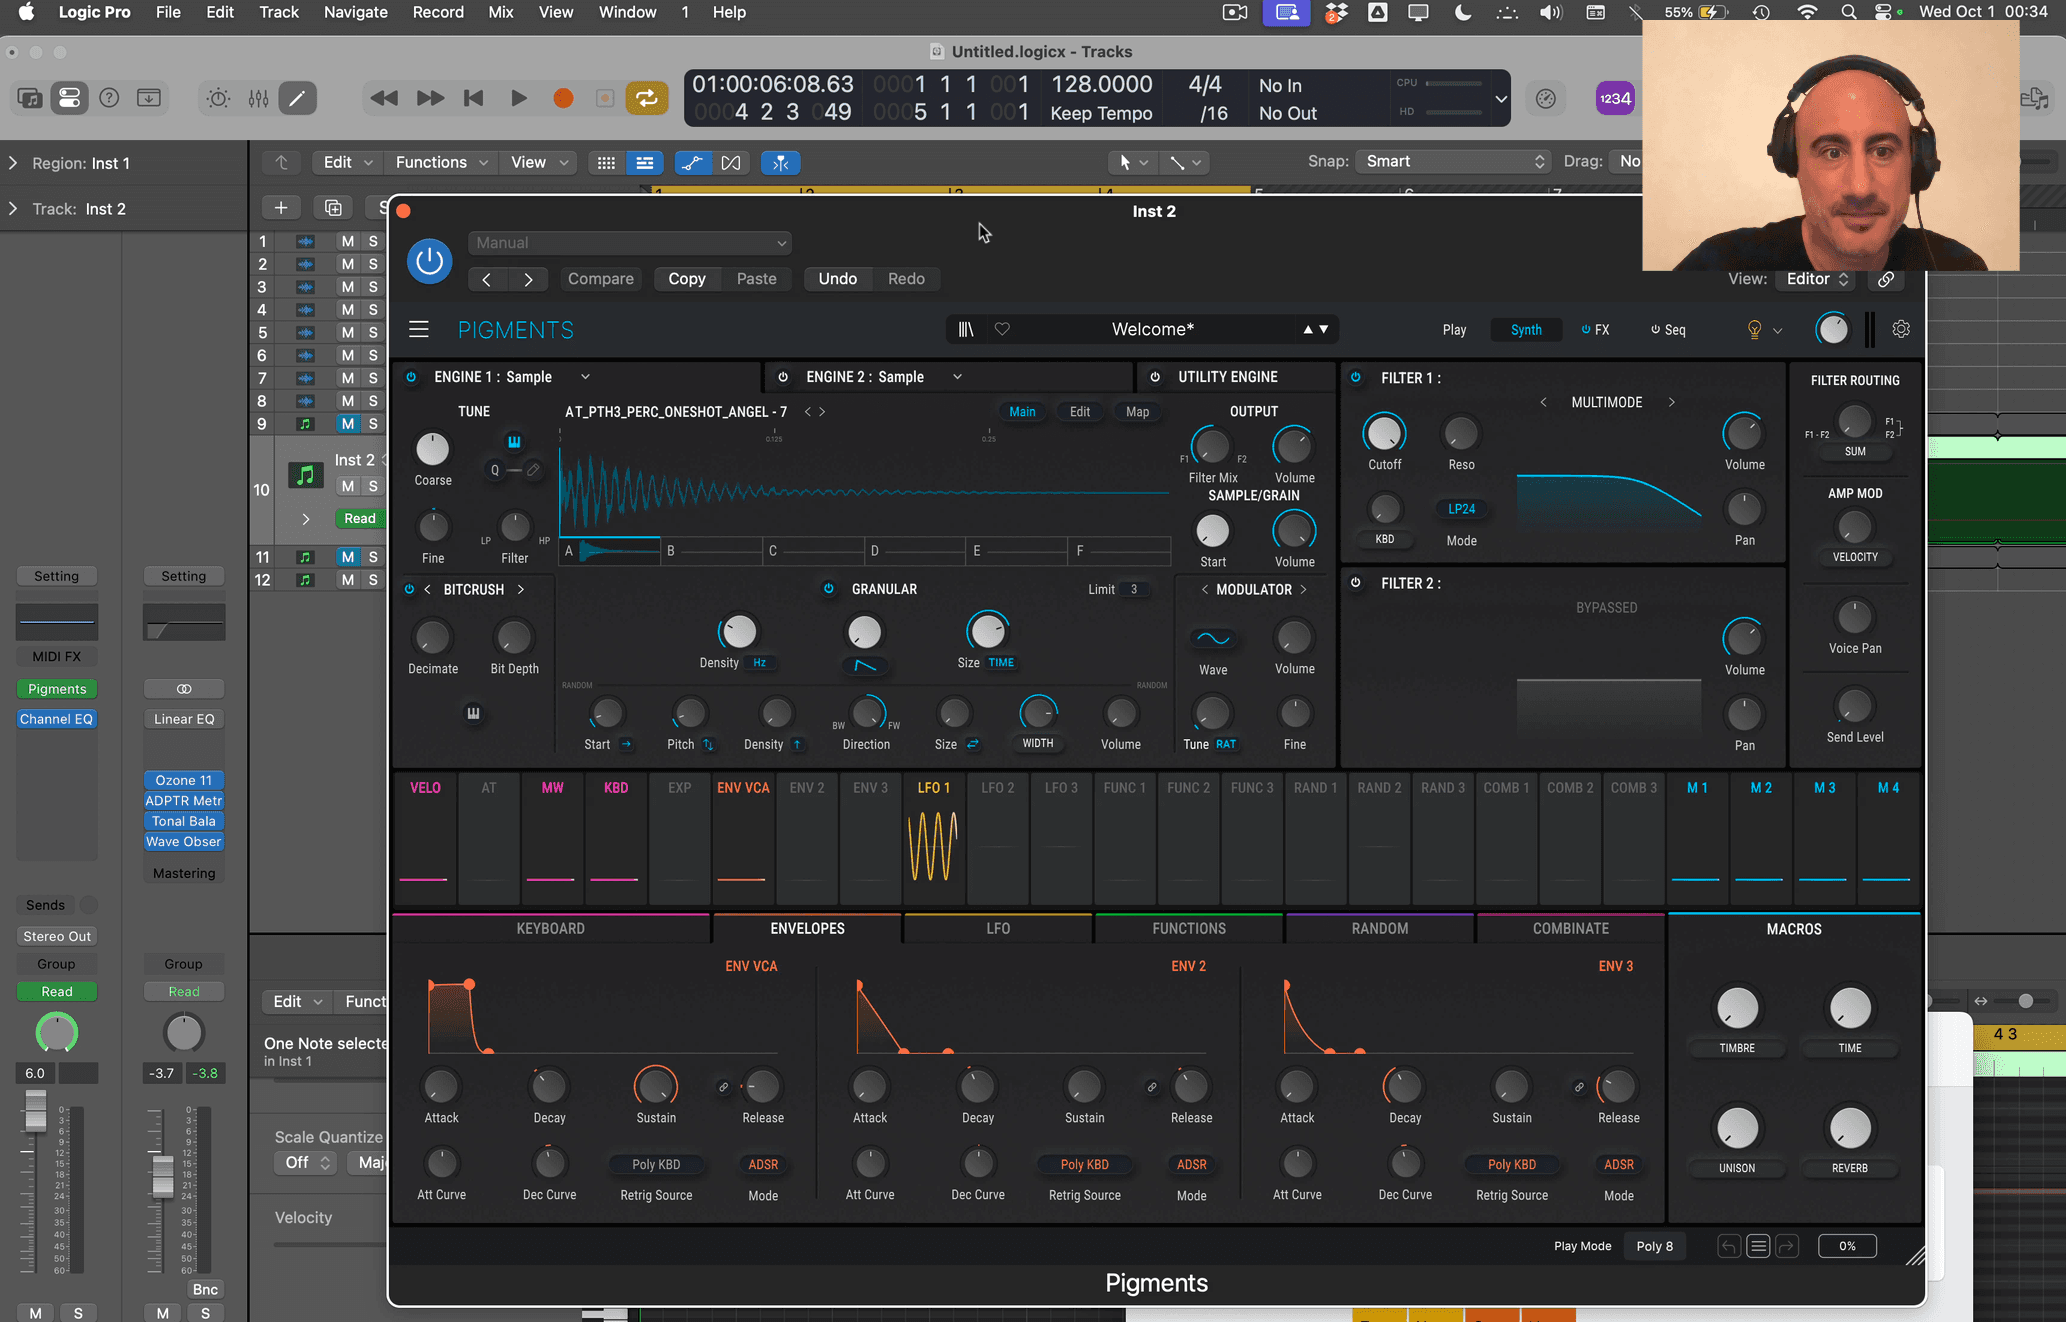Screen dimensions: 2066x1322
Task: Click the next preset arrow in plugin header
Action: (x=528, y=279)
